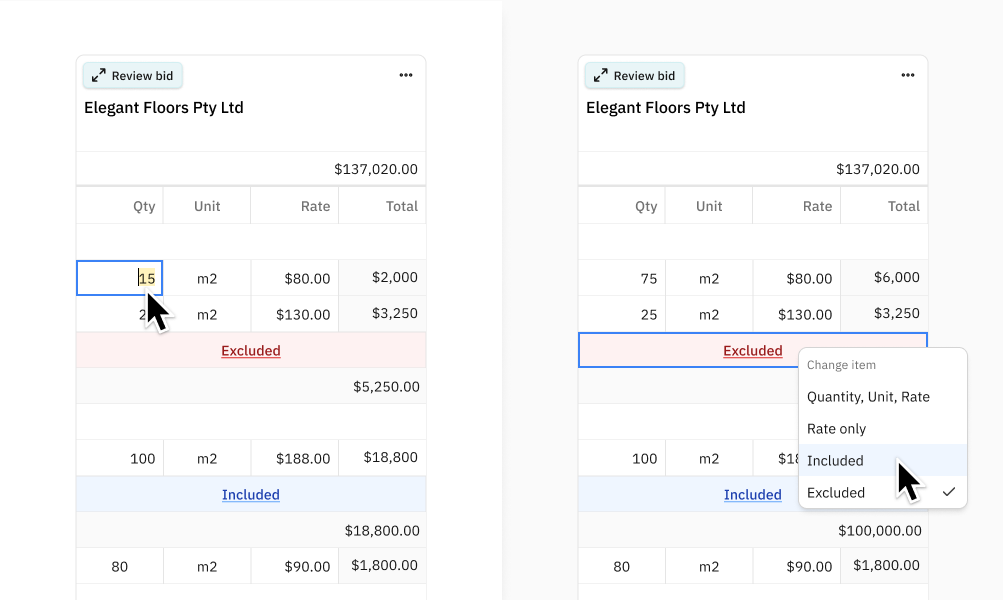Click Elegant Floors Pty Ltd title on right card

tap(665, 107)
